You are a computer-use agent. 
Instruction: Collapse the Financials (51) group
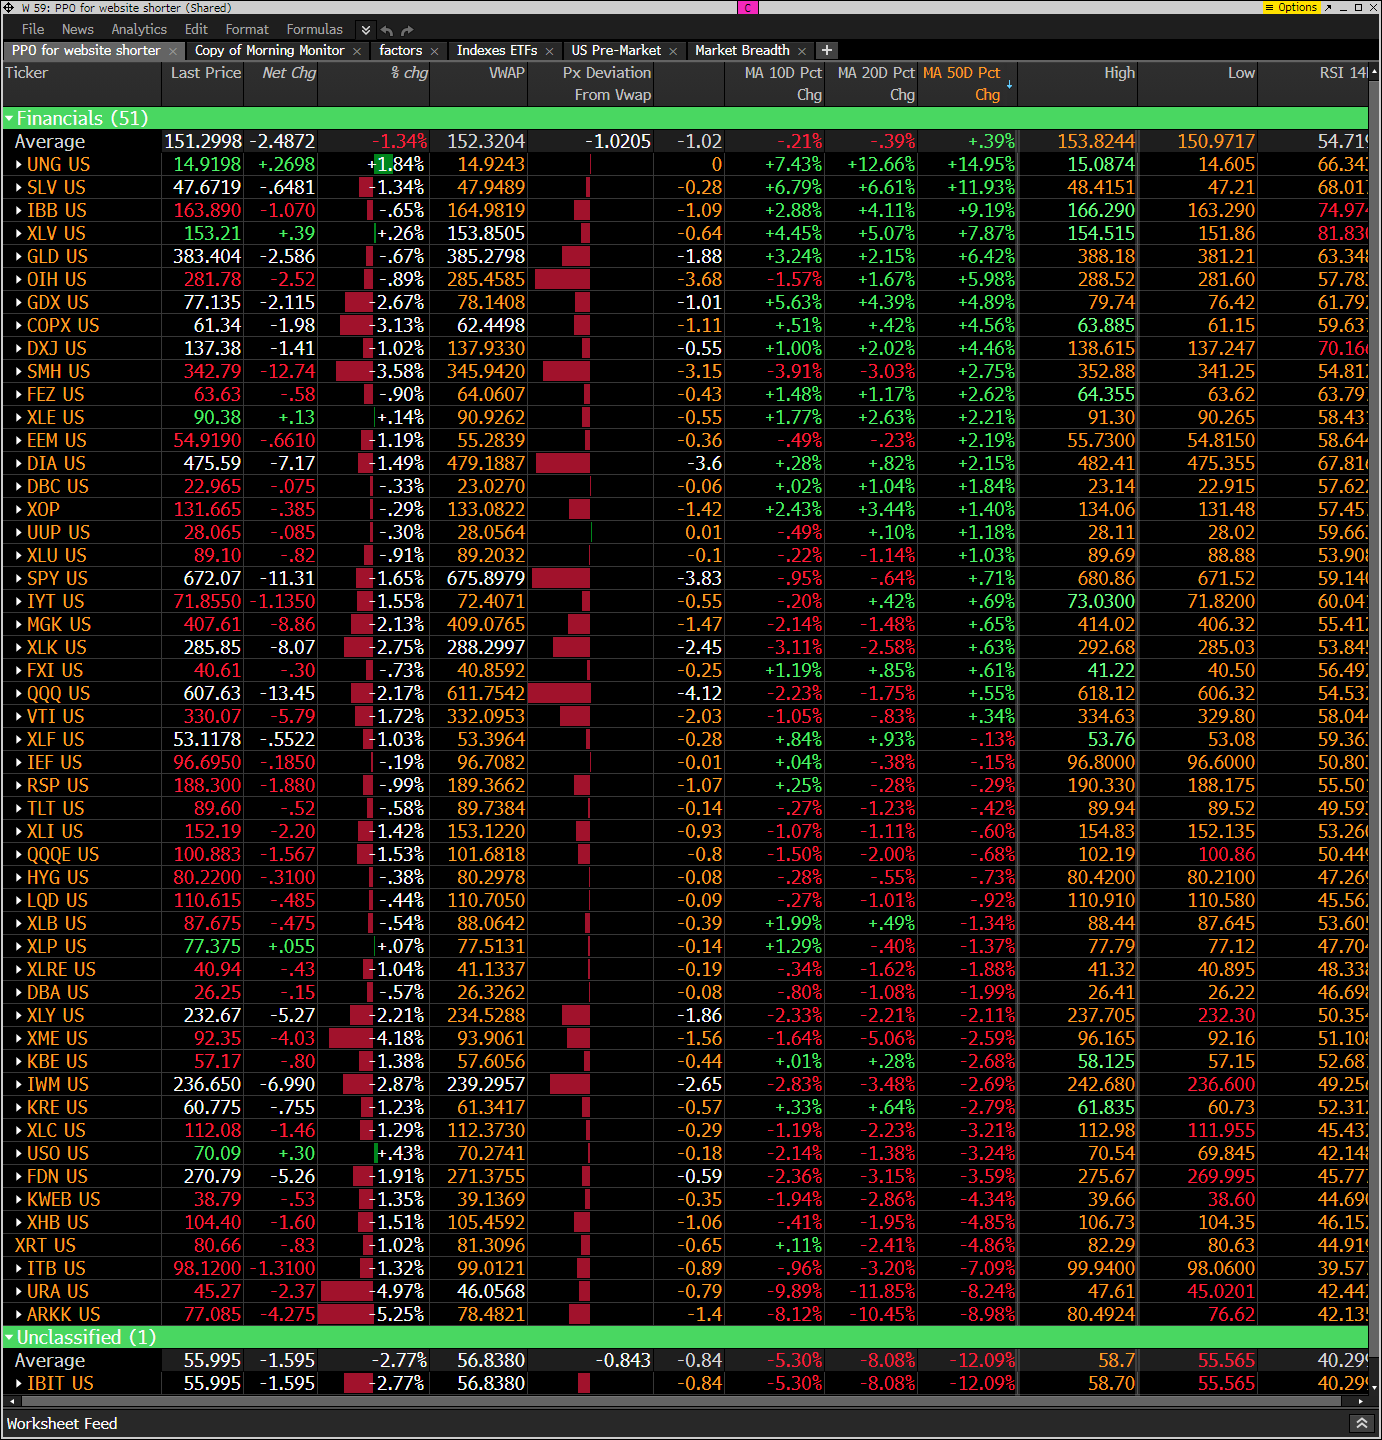coord(9,119)
